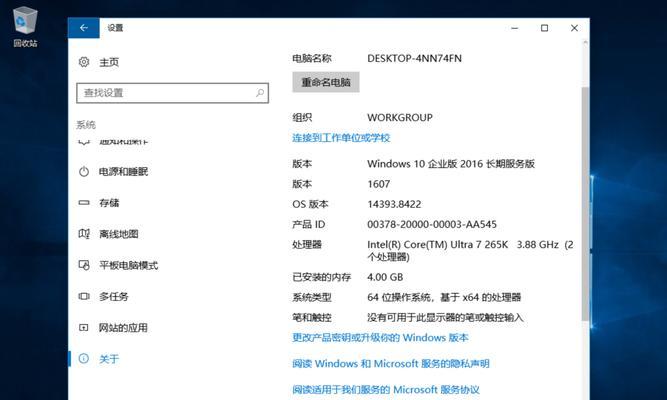Click the 电脑名称 label
667x400 pixels.
point(312,59)
